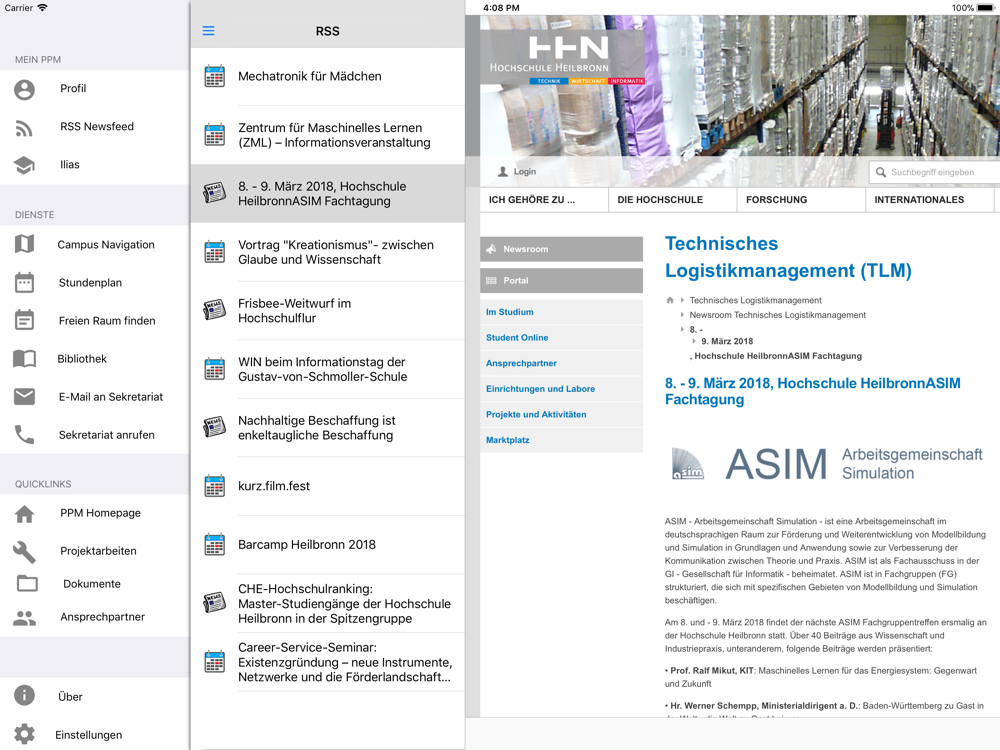Tap news icon beside ASIM Fachtagung entry
Screen dimensions: 1000x750
214,193
